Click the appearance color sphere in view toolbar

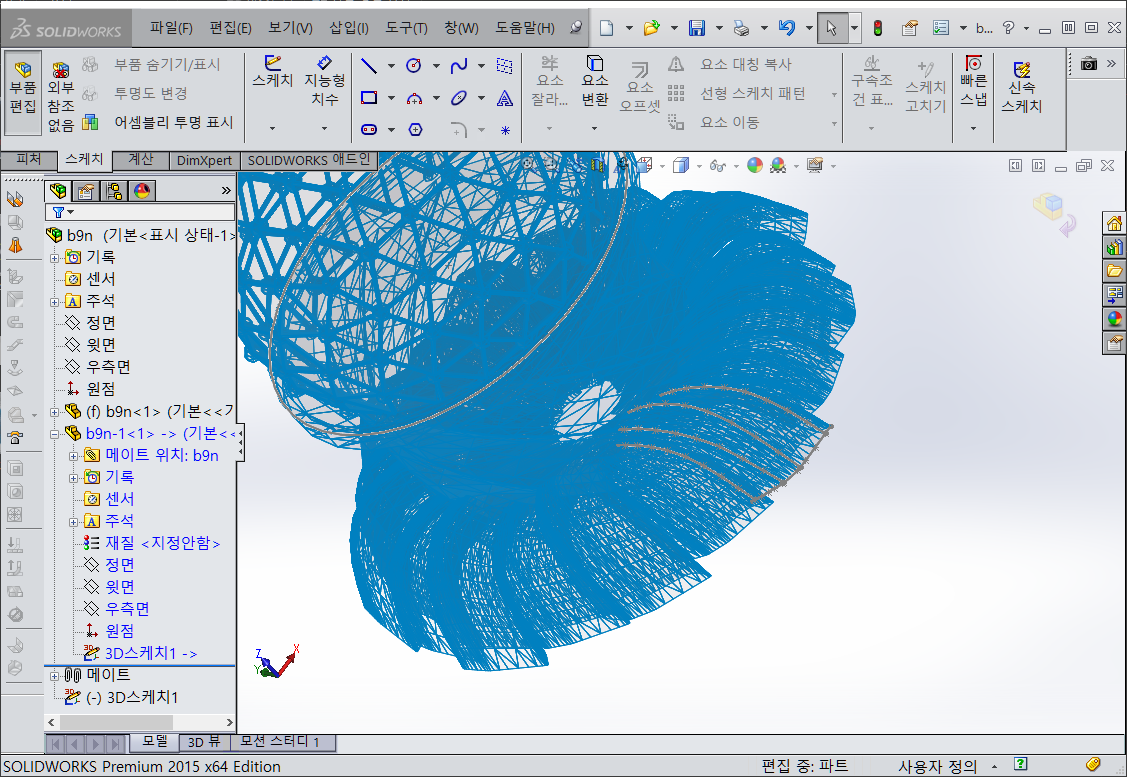[x=755, y=166]
